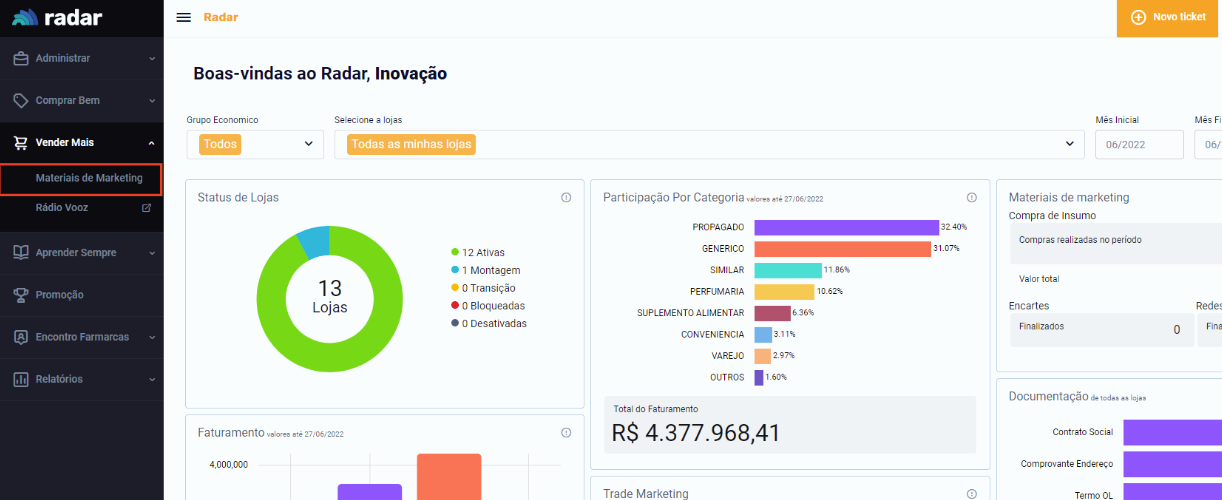Click info icon on Faturamento card
The image size is (1222, 500).
pyautogui.click(x=566, y=433)
